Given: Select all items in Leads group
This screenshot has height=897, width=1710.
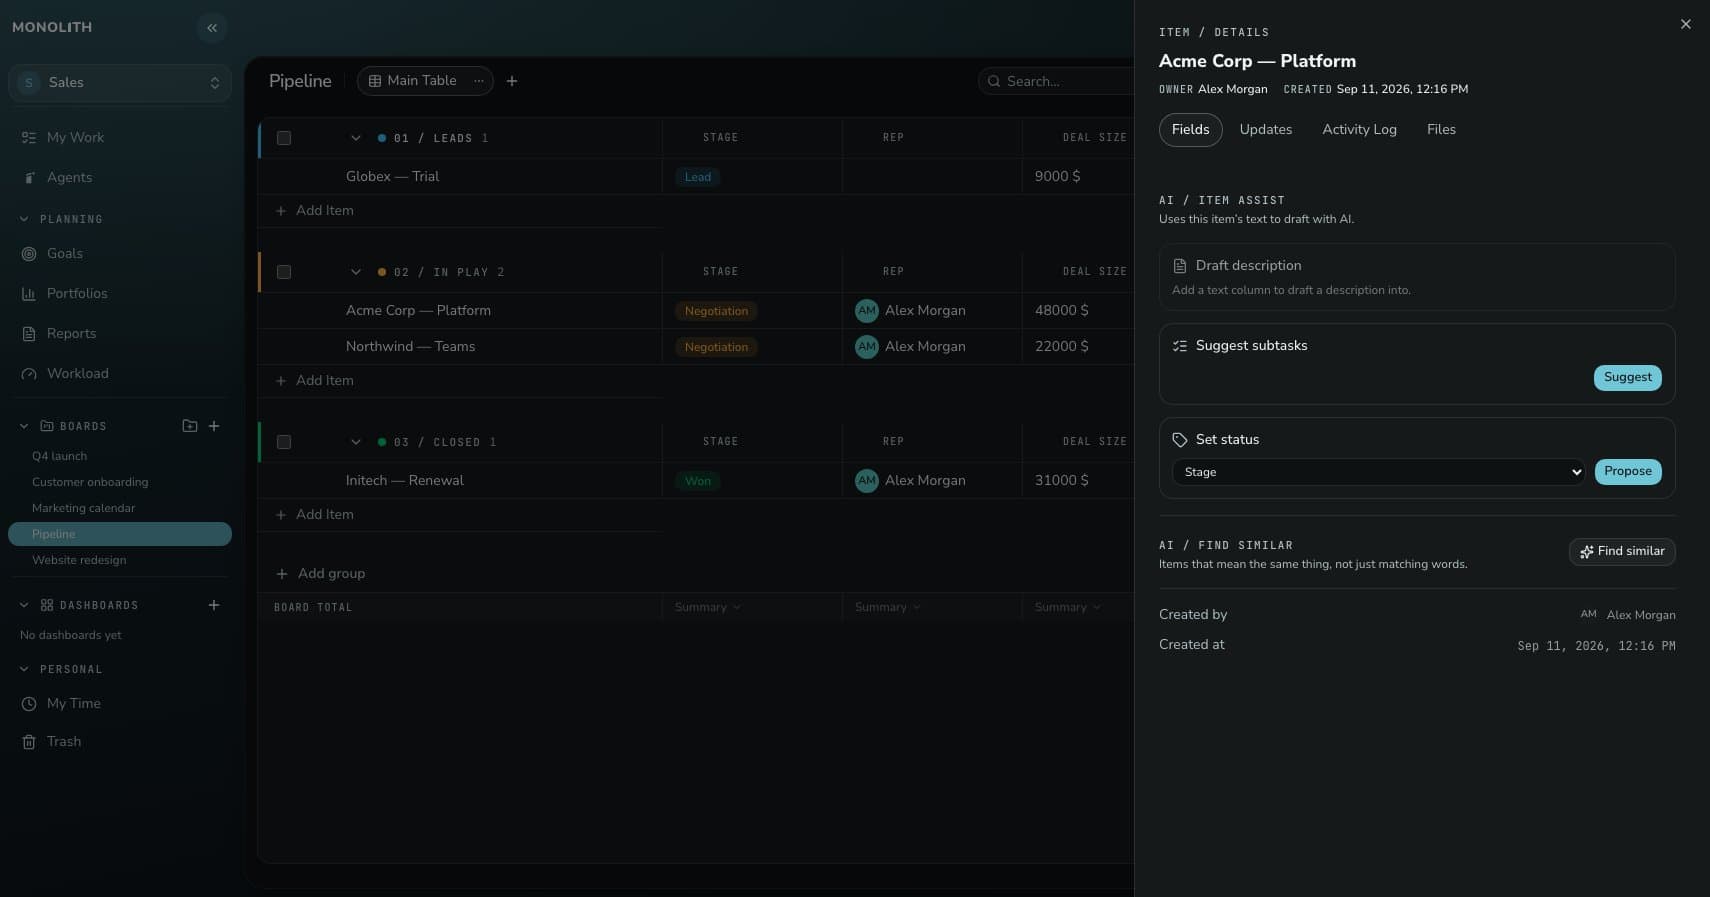Looking at the screenshot, I should pyautogui.click(x=284, y=138).
